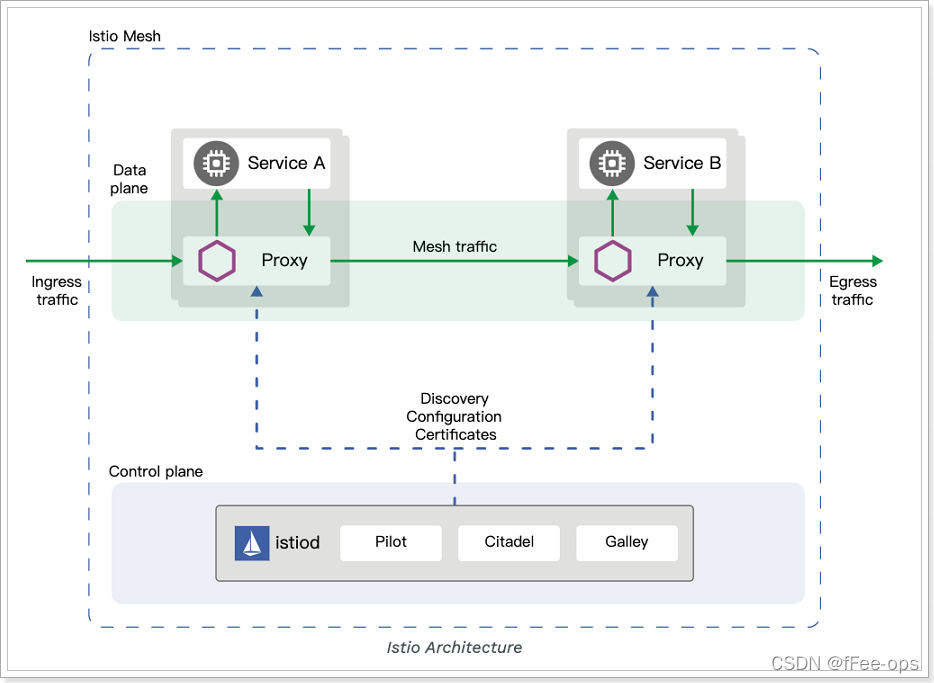
Task: Select the Pilot component box
Action: click(391, 542)
